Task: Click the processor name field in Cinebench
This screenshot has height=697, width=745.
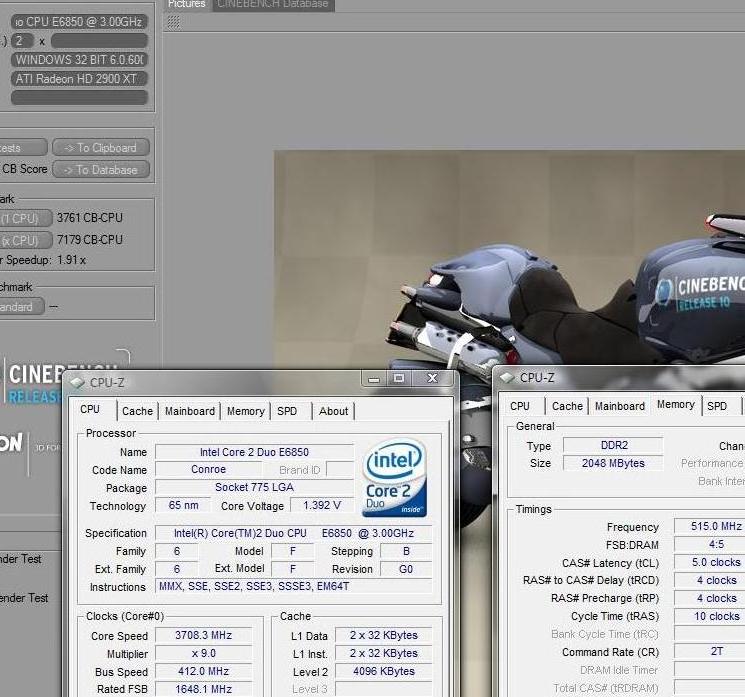Action: pyautogui.click(x=79, y=22)
